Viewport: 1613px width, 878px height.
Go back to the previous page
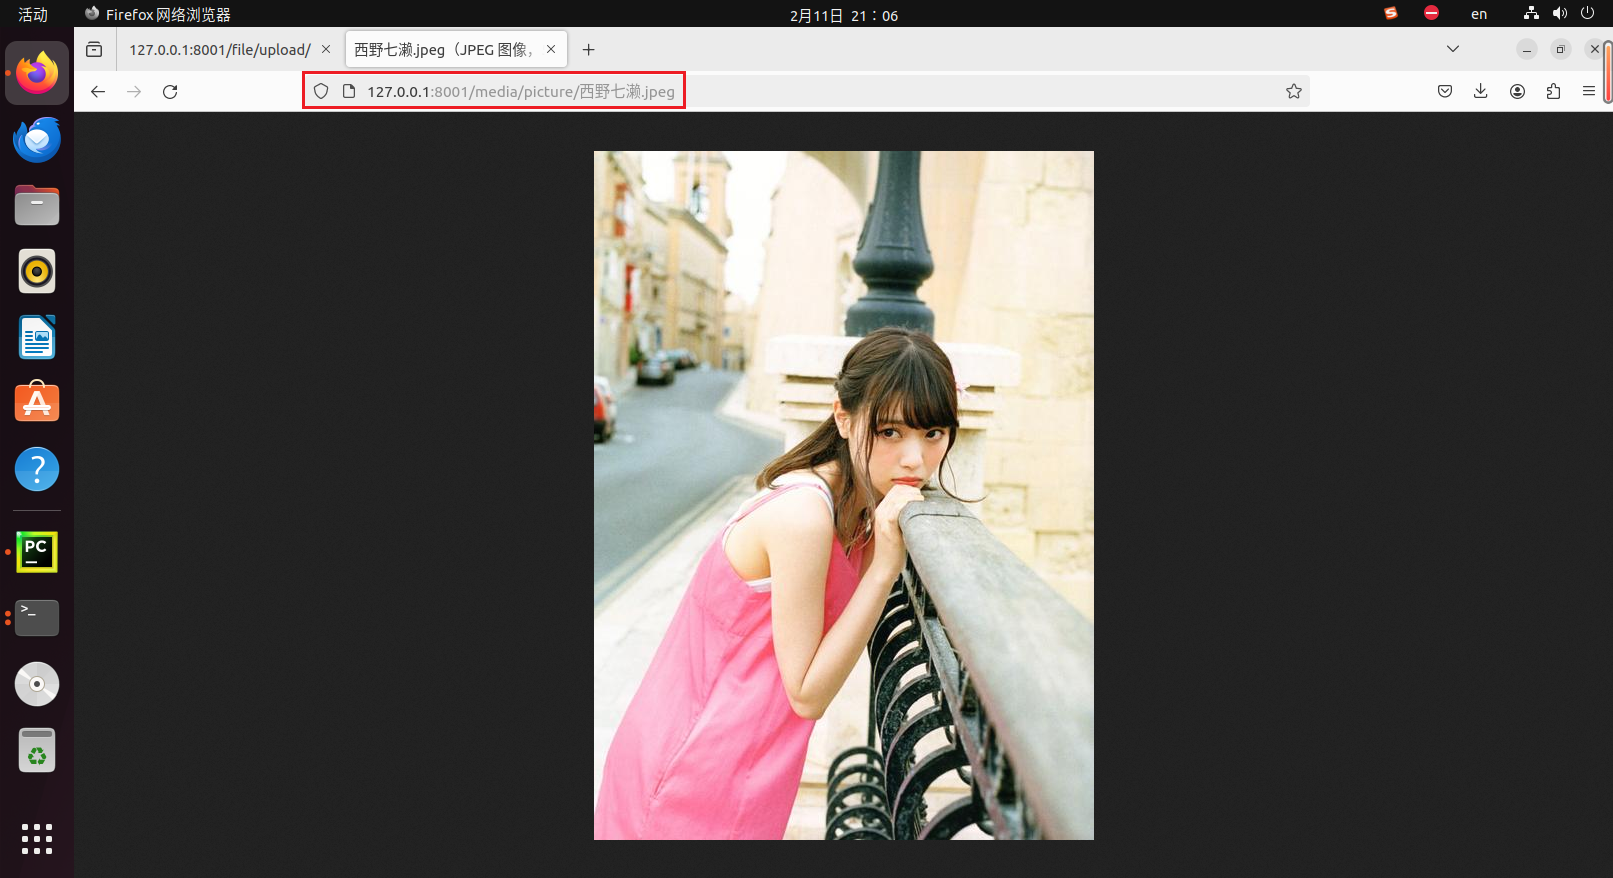click(x=98, y=92)
